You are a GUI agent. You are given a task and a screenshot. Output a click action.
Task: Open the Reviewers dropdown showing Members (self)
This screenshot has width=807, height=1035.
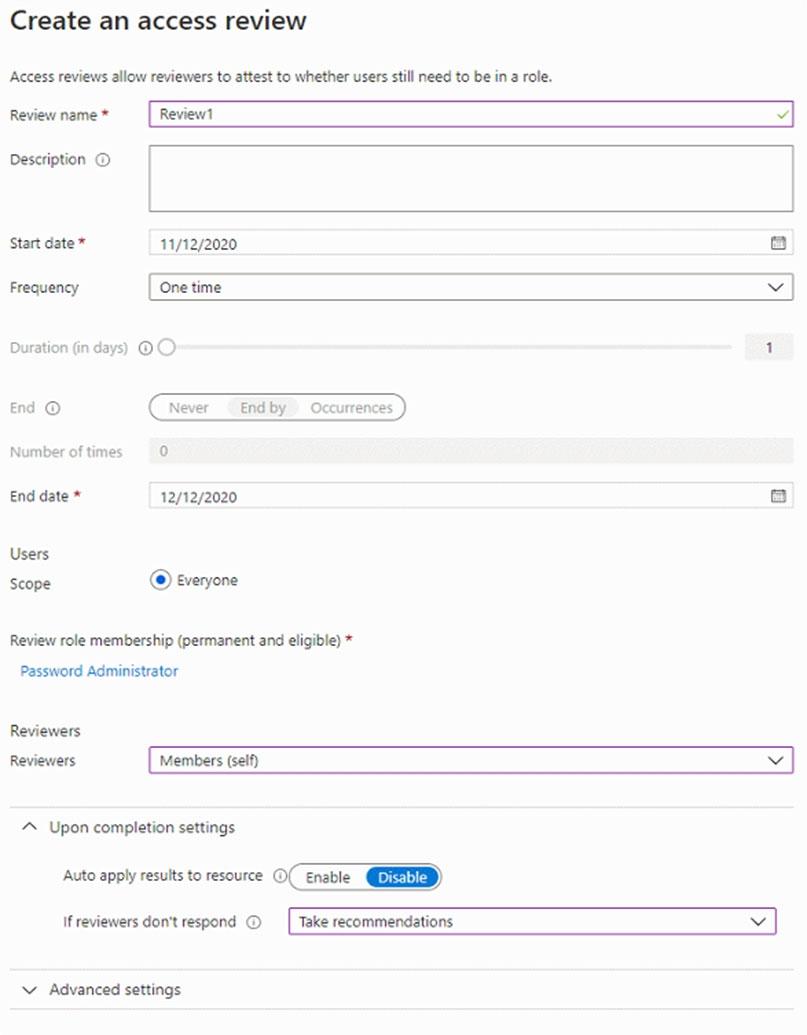(x=470, y=761)
